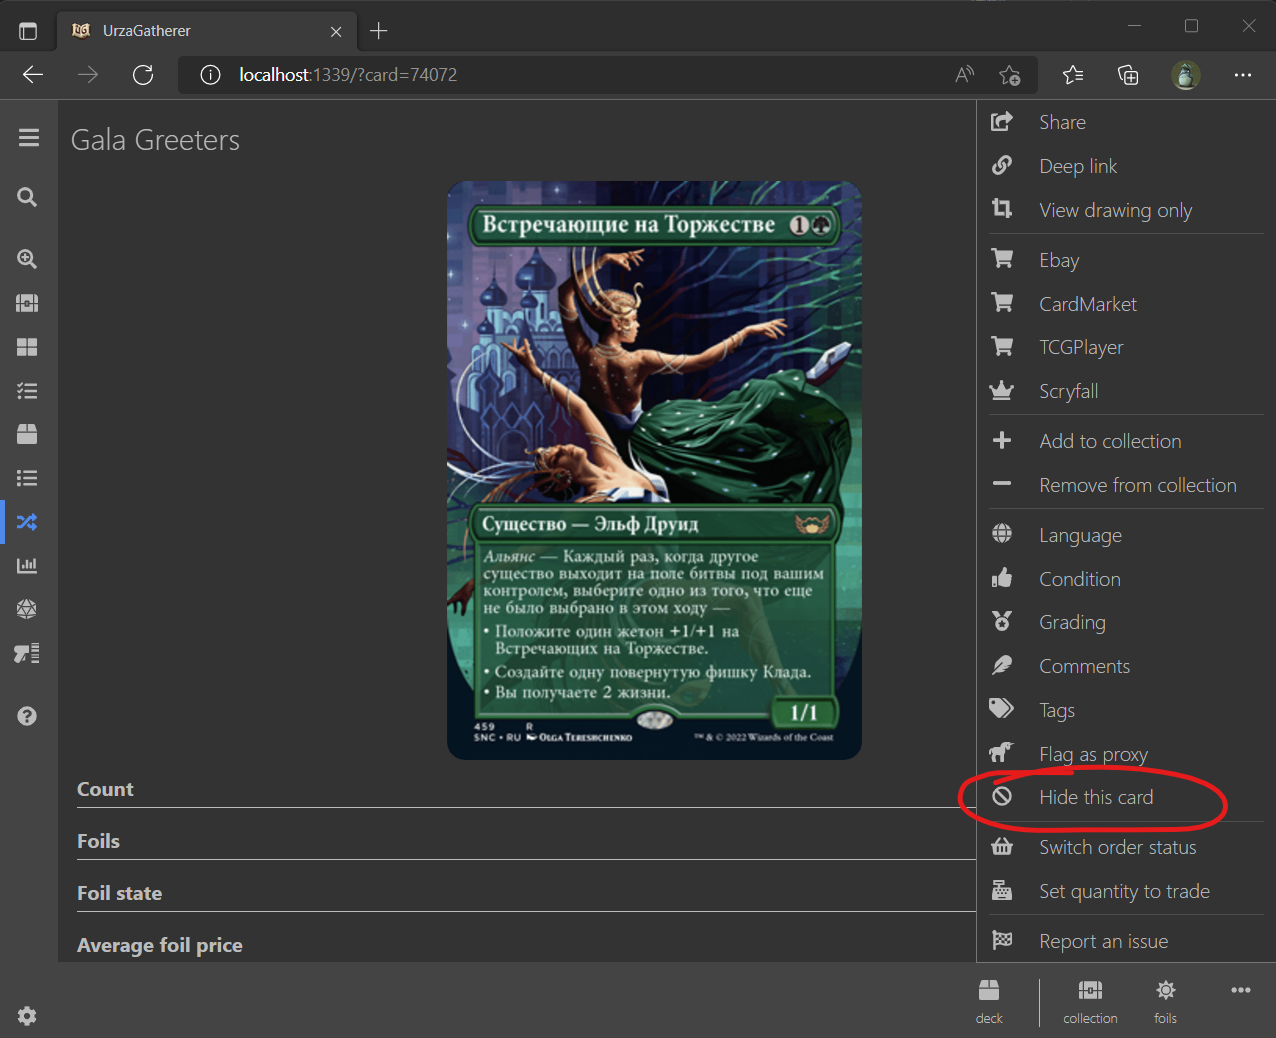Click the Average foil price label

point(160,945)
